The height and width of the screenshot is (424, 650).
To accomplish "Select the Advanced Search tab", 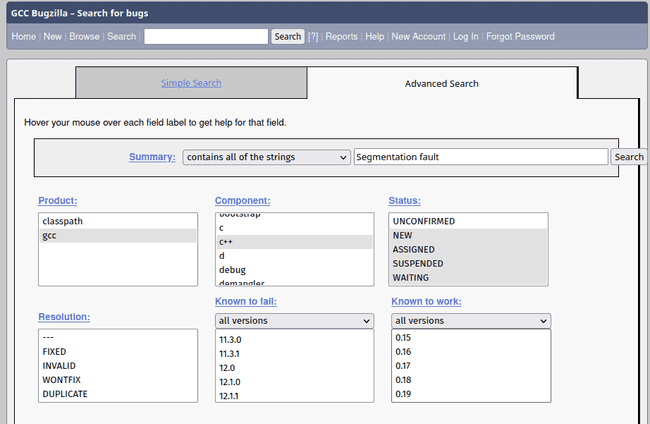I will click(x=441, y=84).
